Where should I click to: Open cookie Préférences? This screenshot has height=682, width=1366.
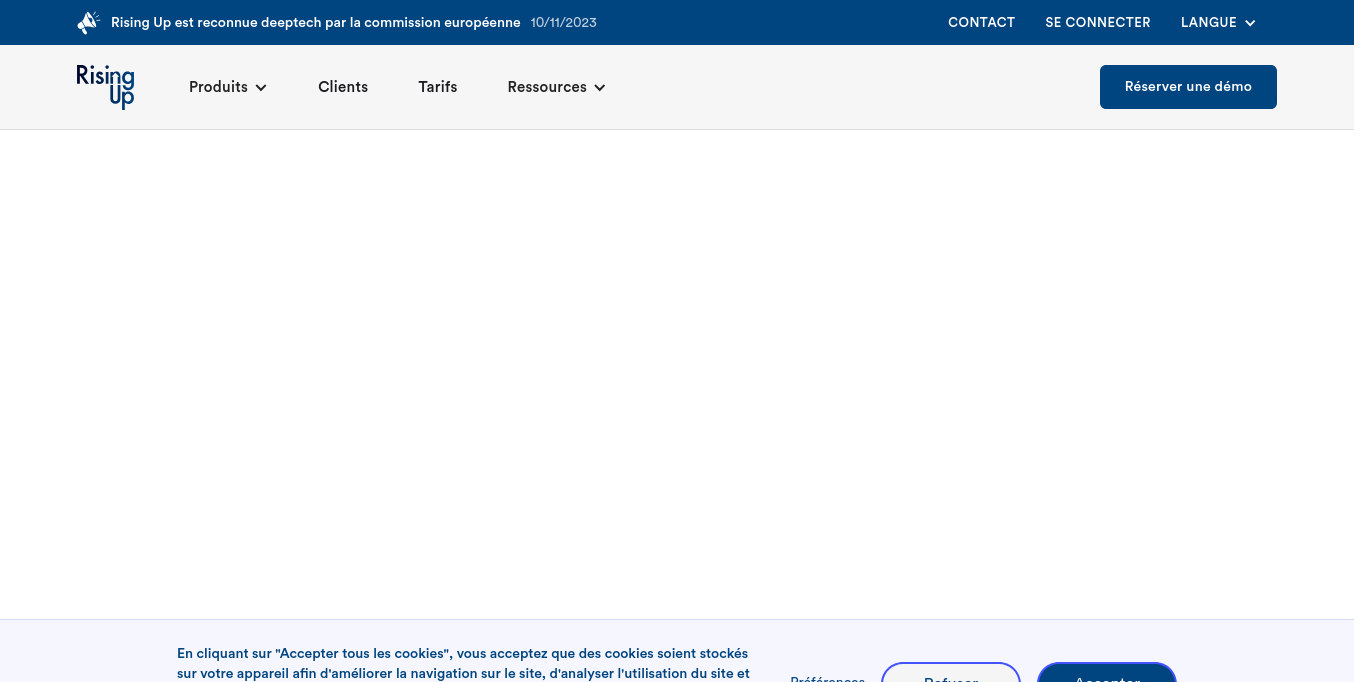click(x=827, y=677)
